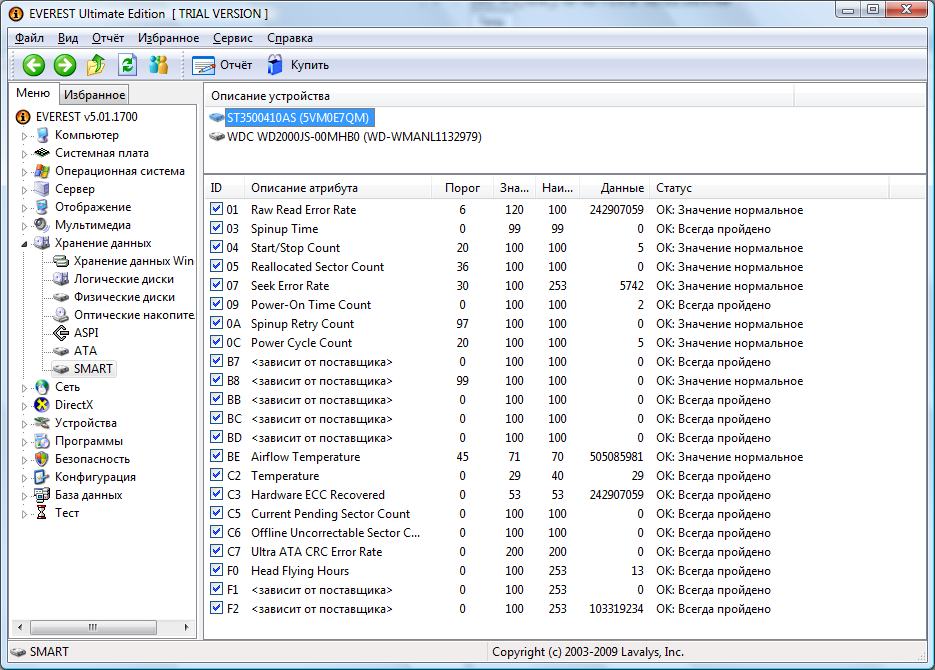Sort by the Данные column header
935x670 pixels.
622,188
